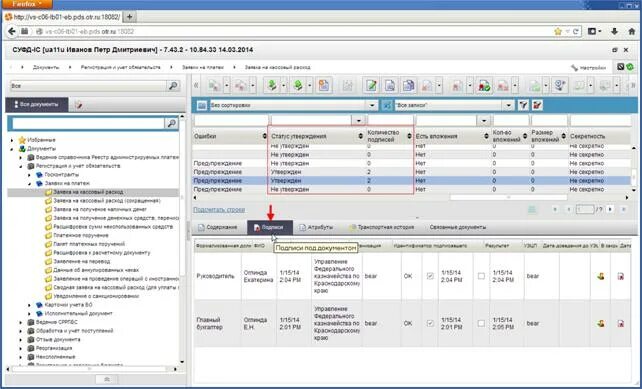
Task: Open the 'Транспортная история' tab
Action: coord(382,227)
